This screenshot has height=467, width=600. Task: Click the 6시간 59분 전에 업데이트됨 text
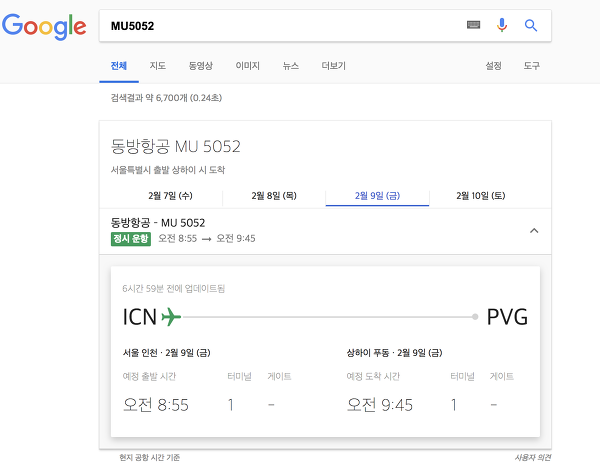(x=173, y=289)
